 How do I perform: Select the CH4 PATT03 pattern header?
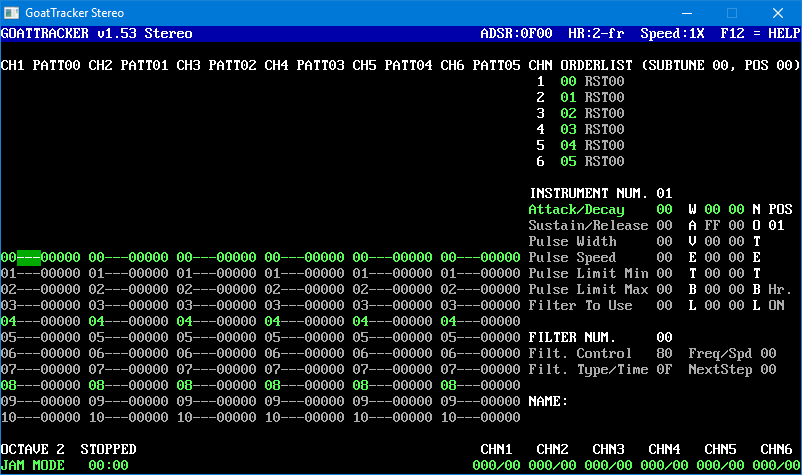click(x=304, y=65)
